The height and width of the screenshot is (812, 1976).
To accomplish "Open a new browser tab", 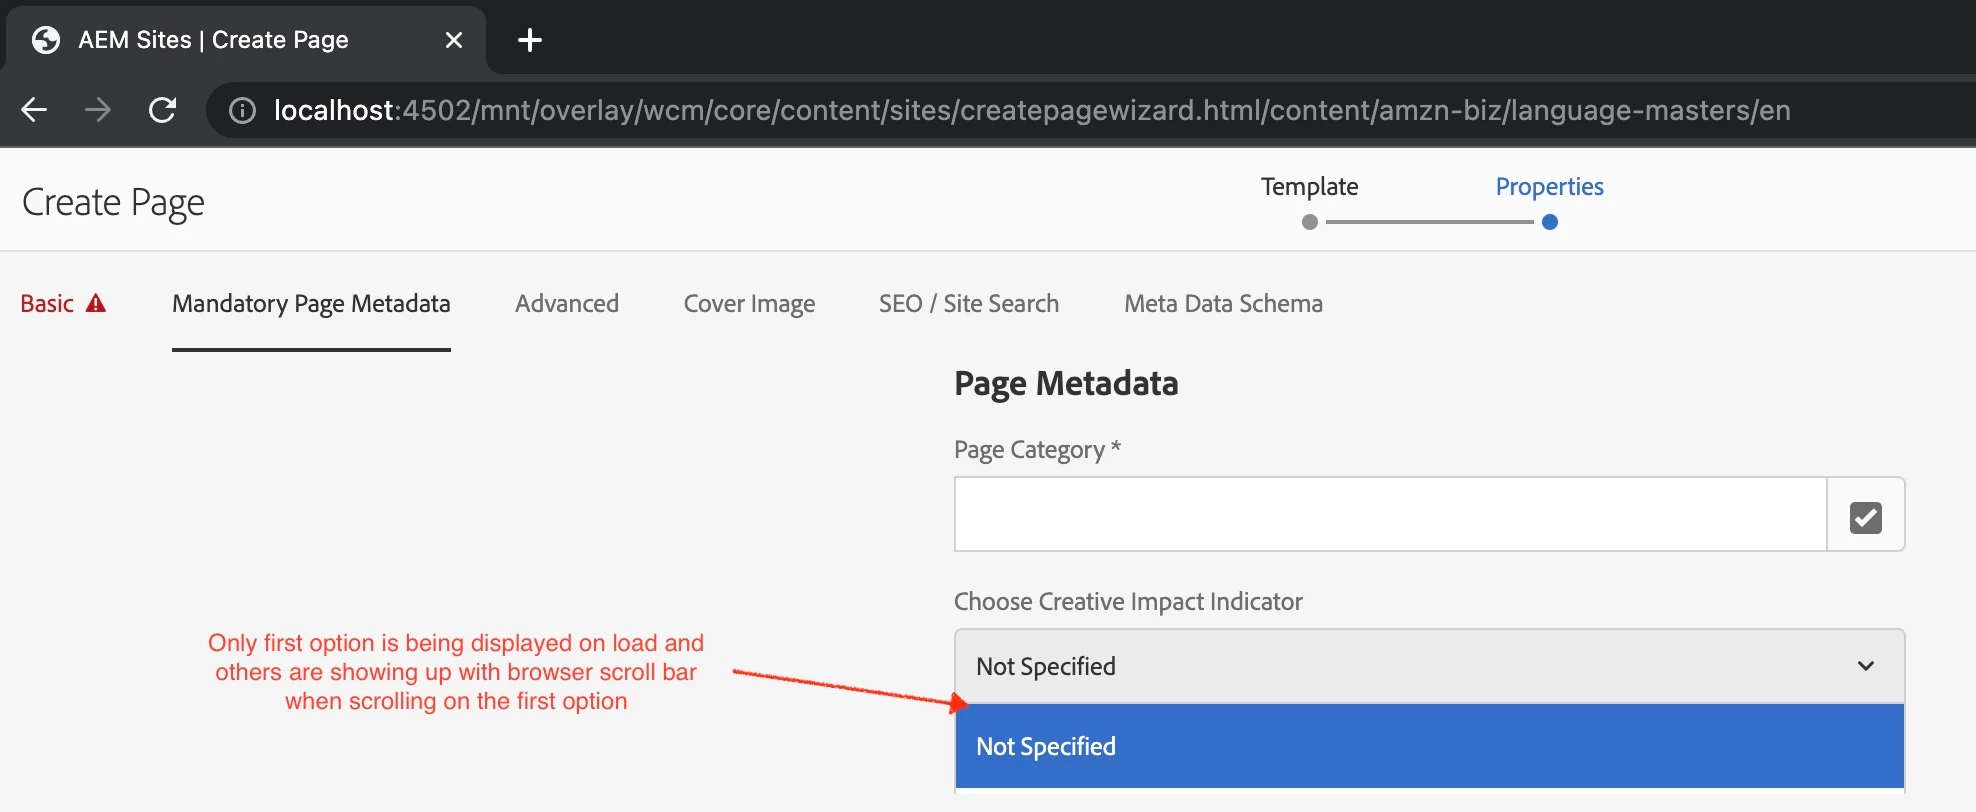I will coord(530,40).
